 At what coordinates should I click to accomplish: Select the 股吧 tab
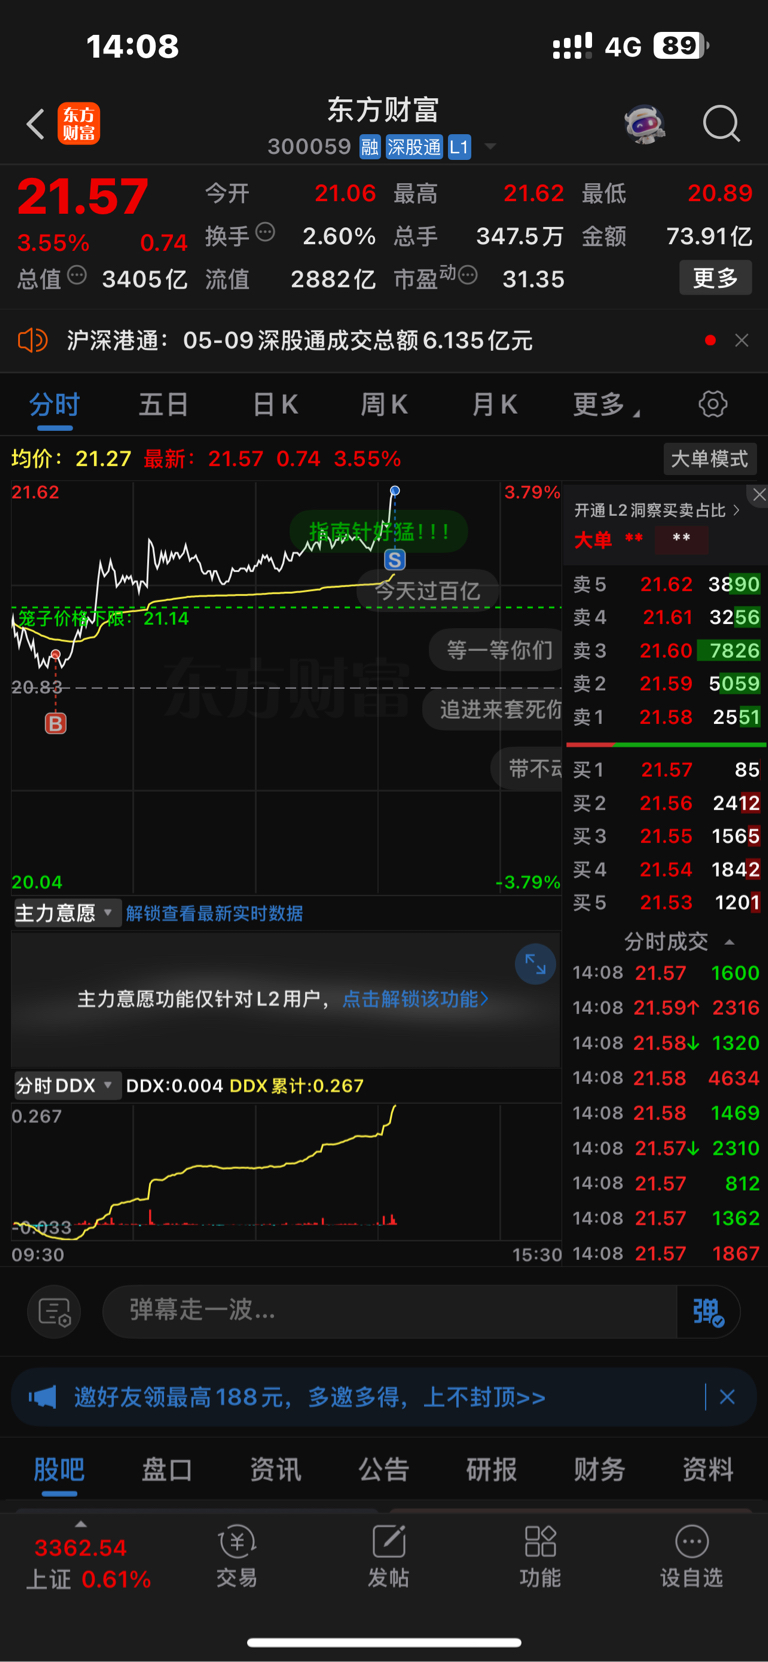point(59,1469)
